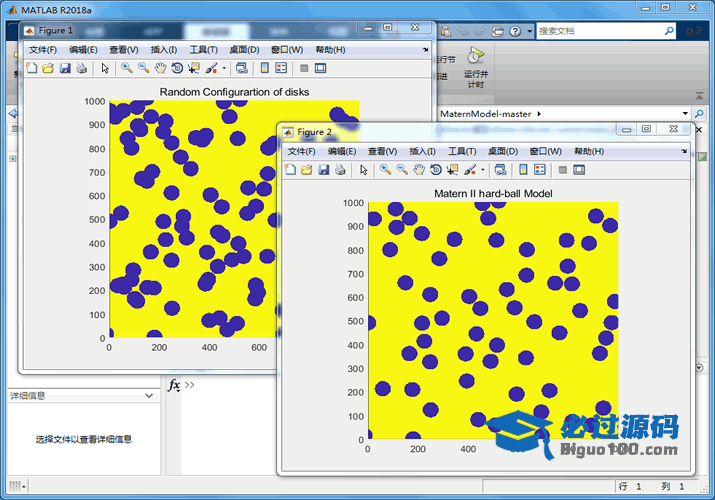Select Pan hand tool in Figure 1
Image resolution: width=715 pixels, height=500 pixels.
160,68
